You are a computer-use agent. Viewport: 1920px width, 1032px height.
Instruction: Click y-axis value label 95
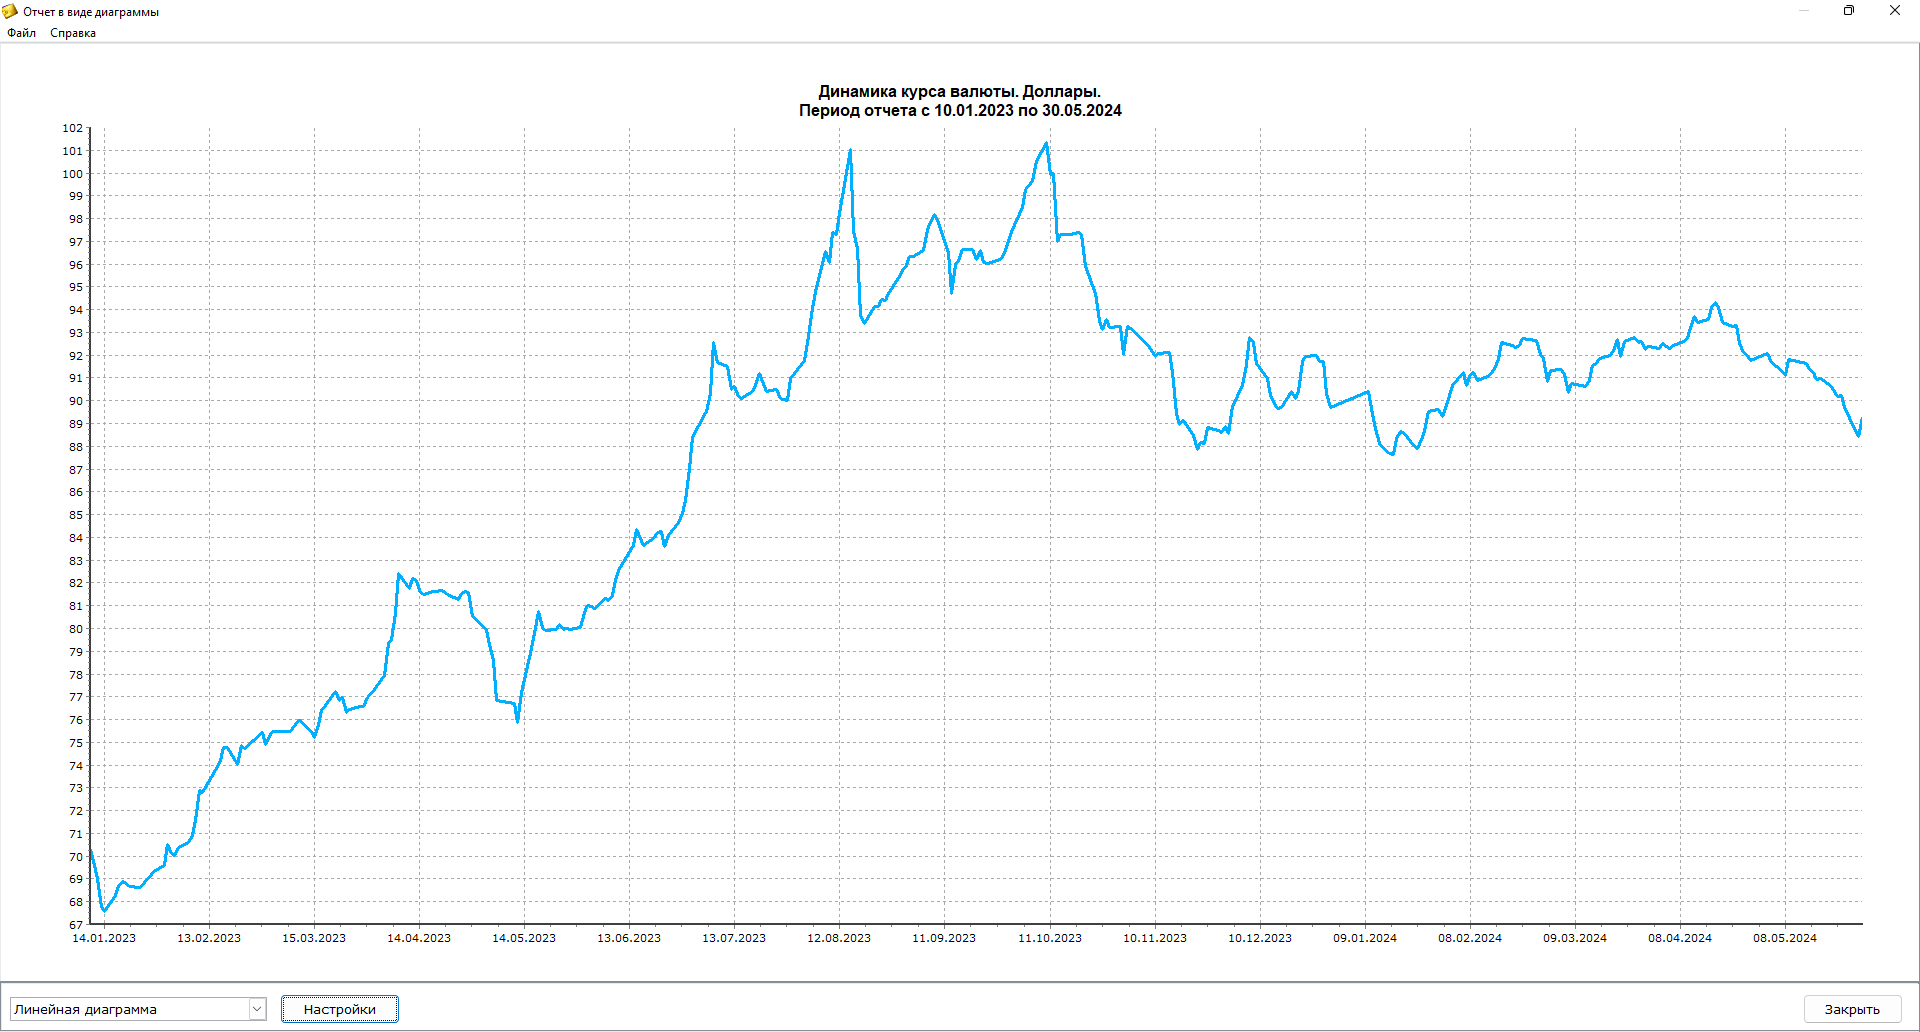pos(76,287)
